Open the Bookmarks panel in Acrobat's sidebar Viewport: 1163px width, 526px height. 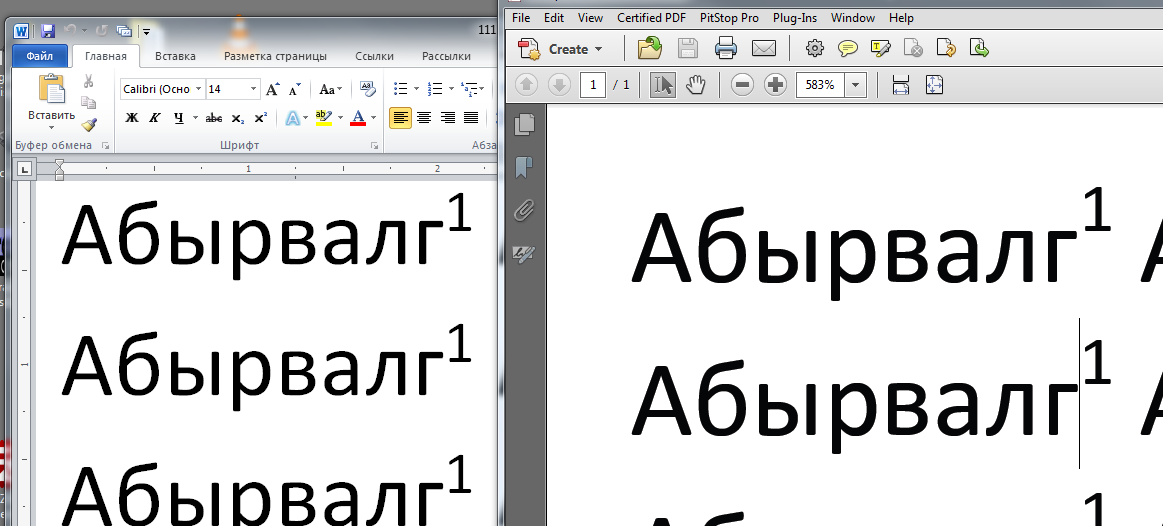(524, 168)
